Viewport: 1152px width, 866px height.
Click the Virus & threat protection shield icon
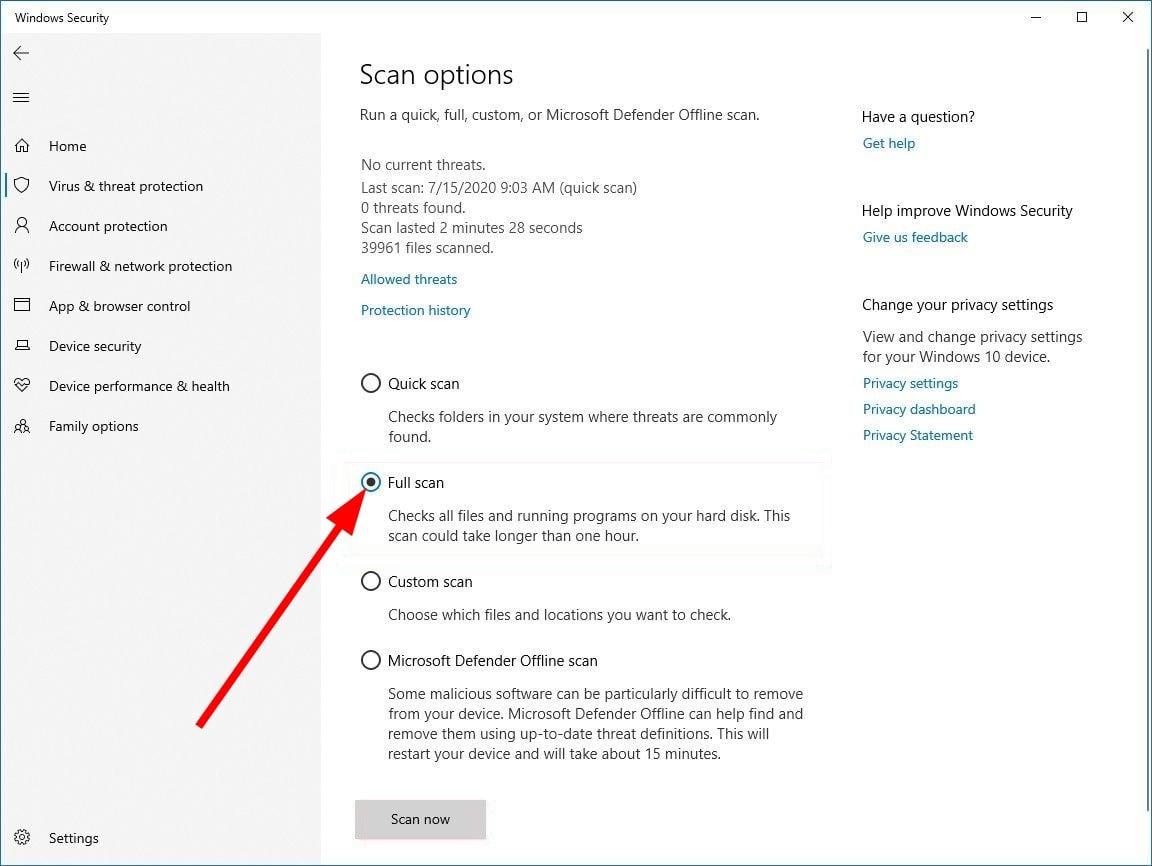coord(22,185)
